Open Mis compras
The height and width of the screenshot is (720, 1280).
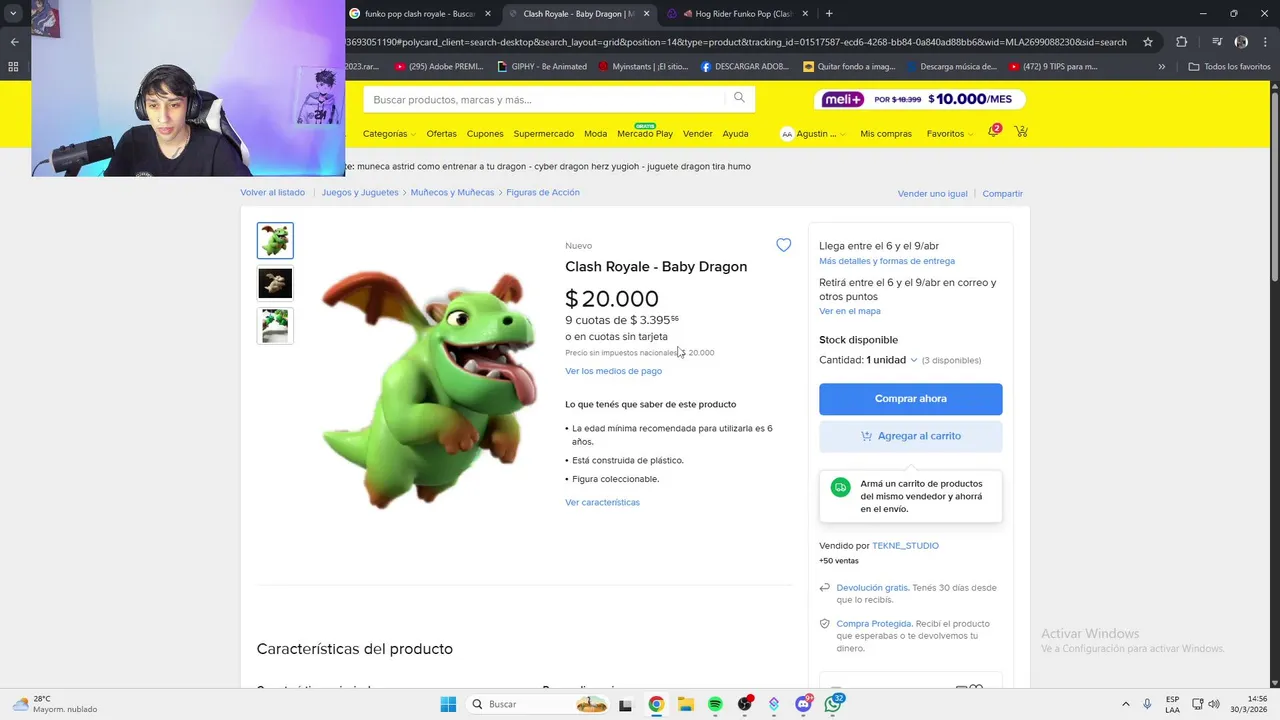click(886, 133)
